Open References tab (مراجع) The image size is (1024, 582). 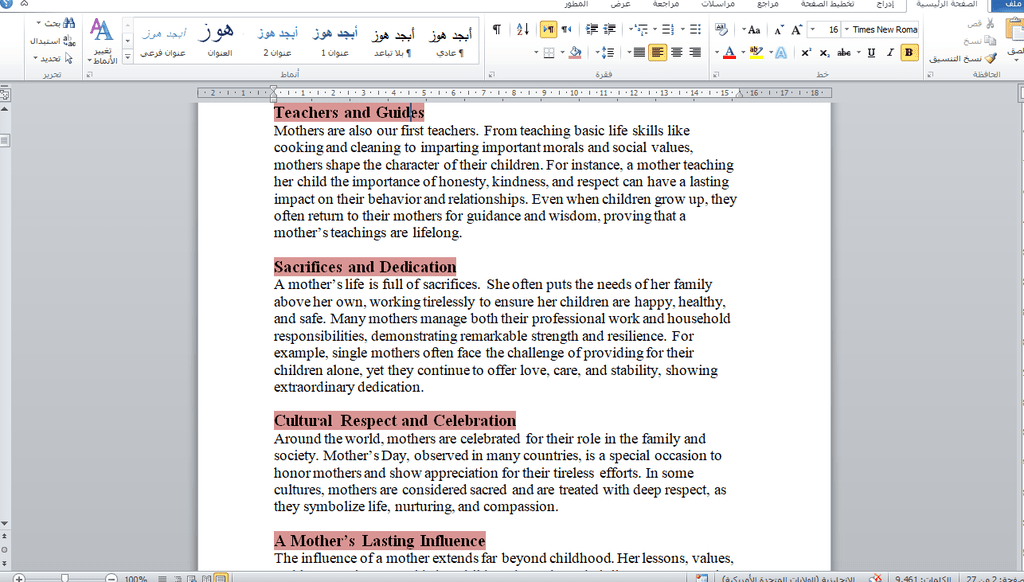(768, 5)
